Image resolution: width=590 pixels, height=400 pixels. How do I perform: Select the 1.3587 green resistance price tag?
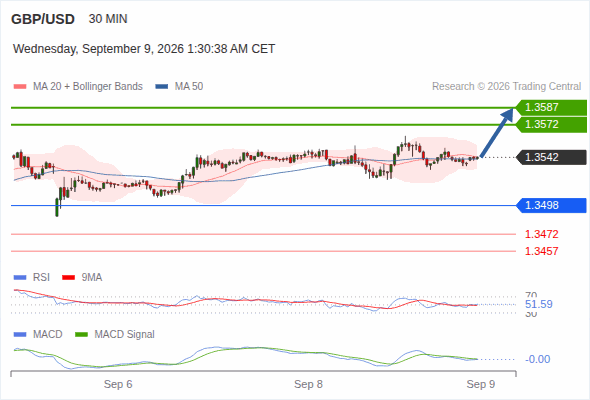click(551, 108)
